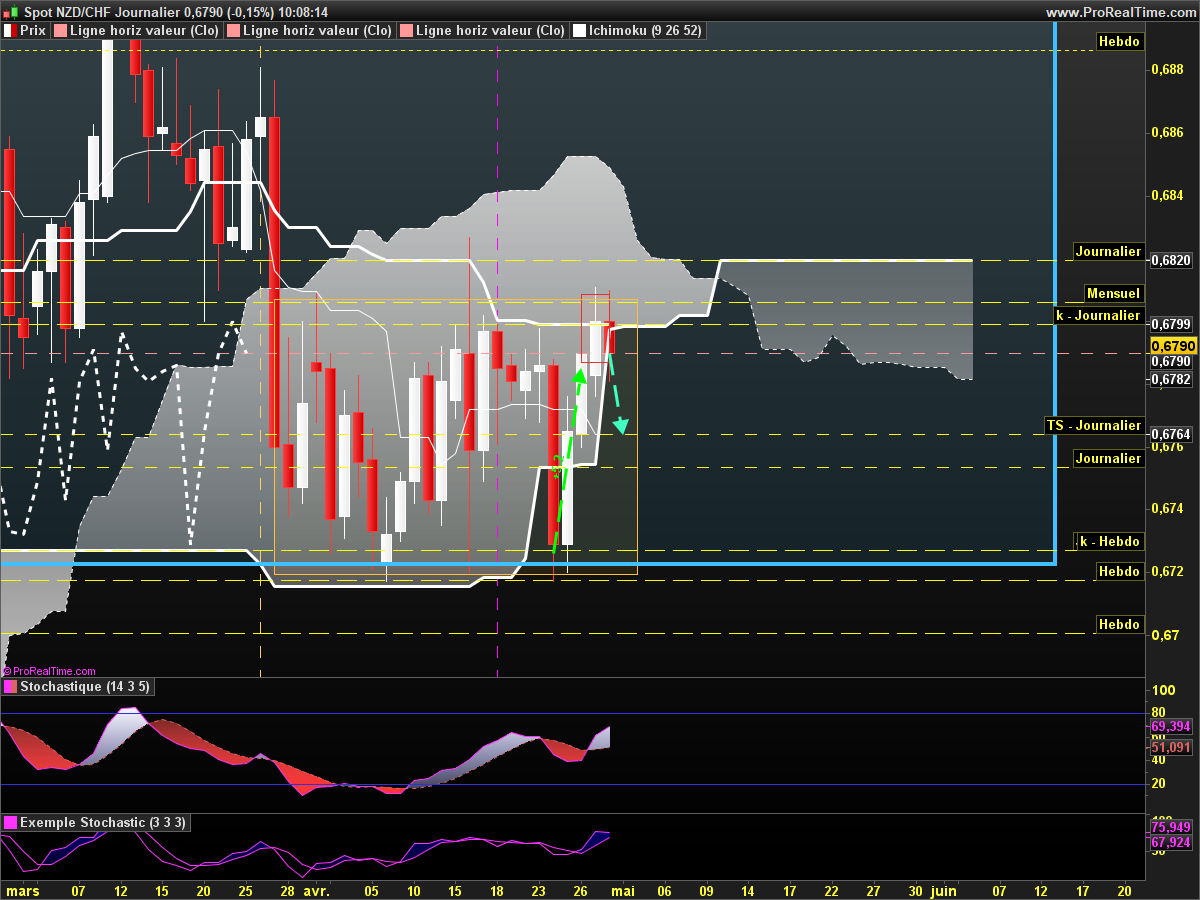
Task: Open the Stochastique (14 3 5) panel label
Action: 84,687
